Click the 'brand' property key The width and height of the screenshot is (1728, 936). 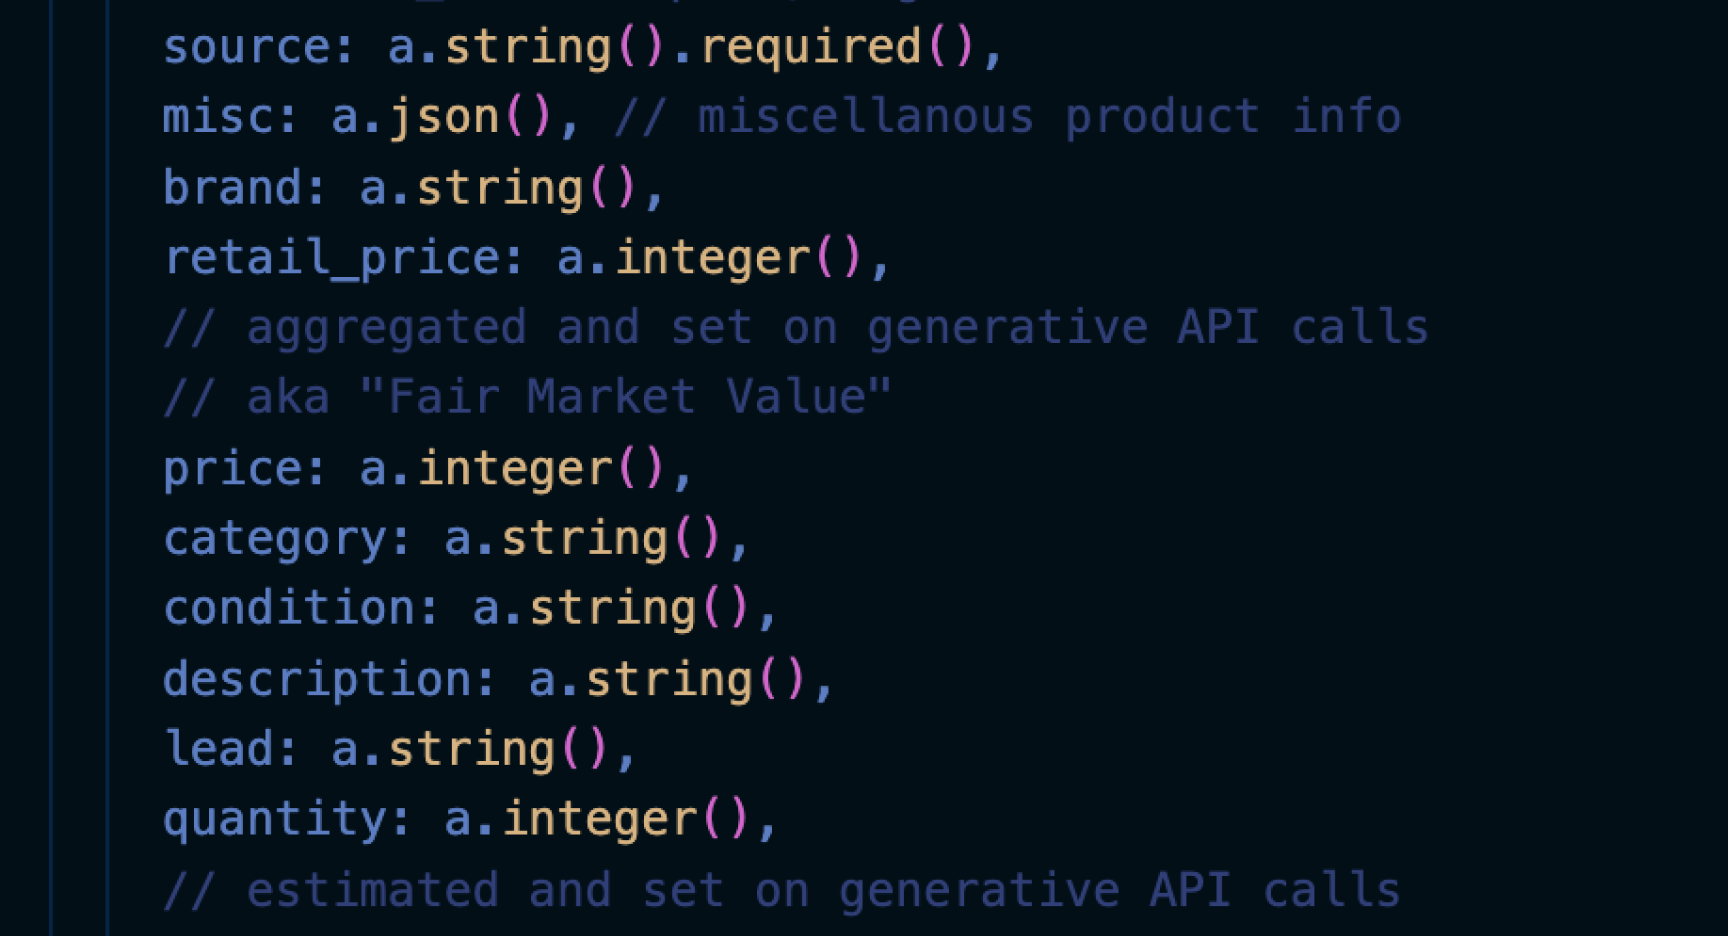pyautogui.click(x=232, y=188)
